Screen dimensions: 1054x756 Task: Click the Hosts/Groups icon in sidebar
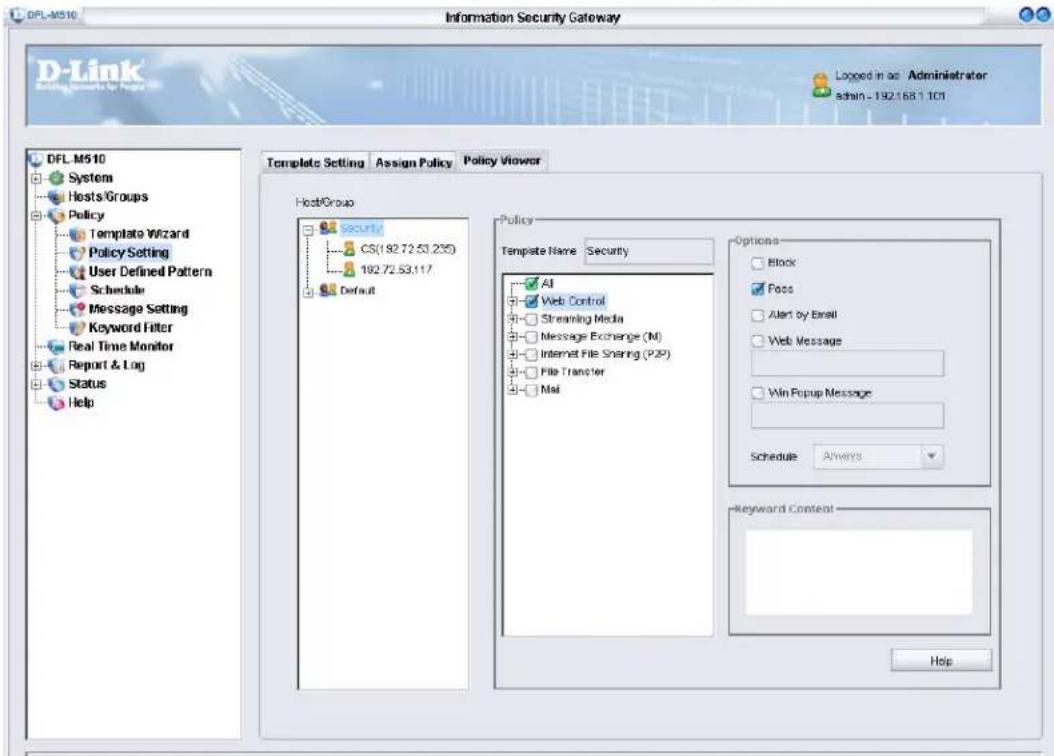(56, 197)
